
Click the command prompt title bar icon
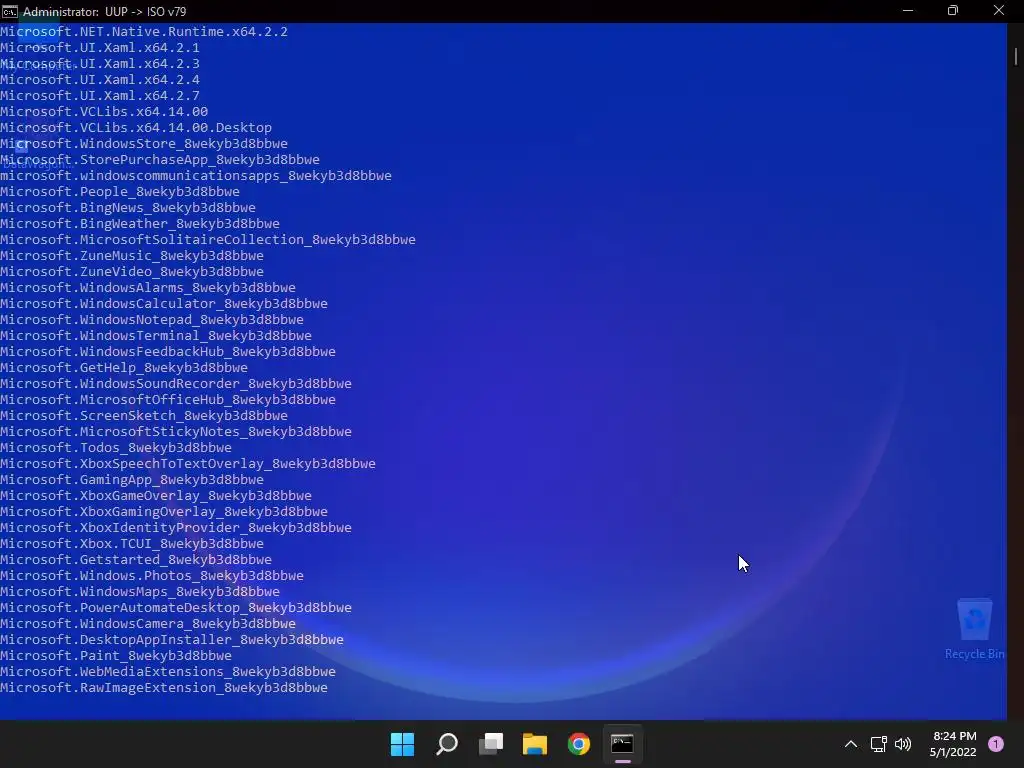coord(10,11)
